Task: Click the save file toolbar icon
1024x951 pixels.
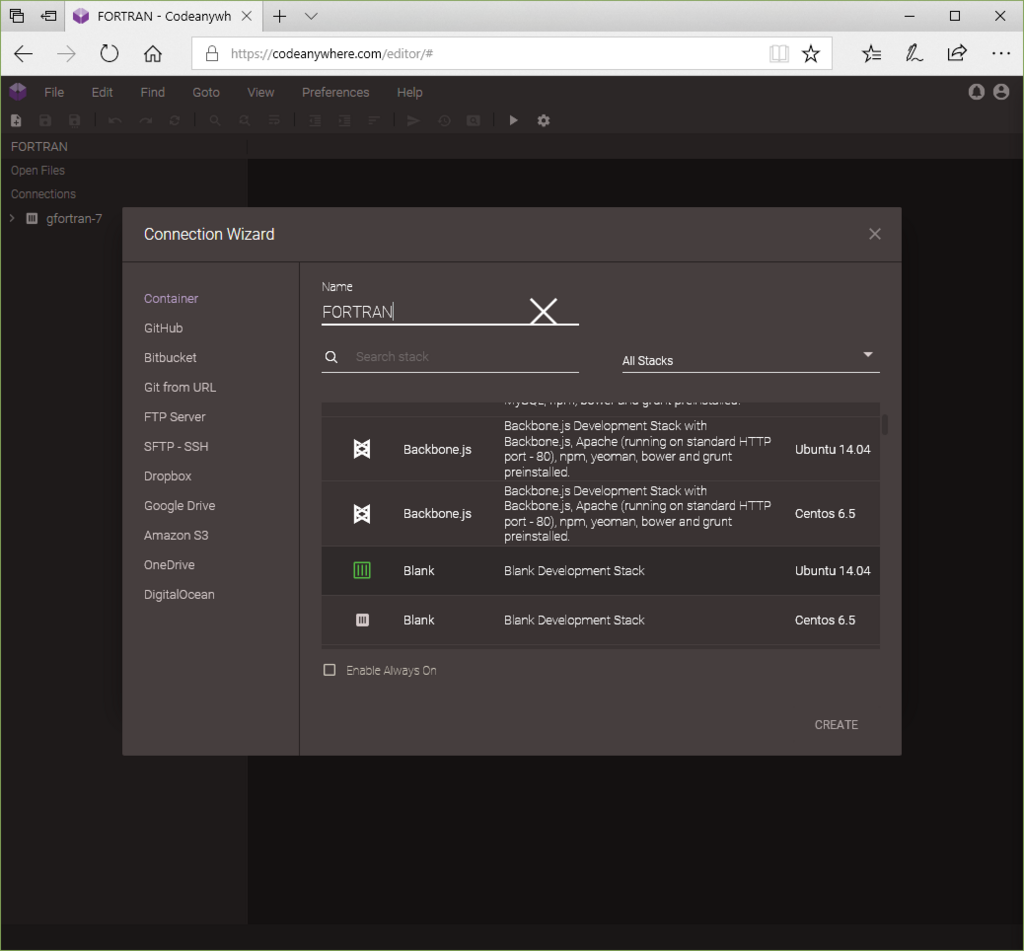Action: pyautogui.click(x=45, y=120)
